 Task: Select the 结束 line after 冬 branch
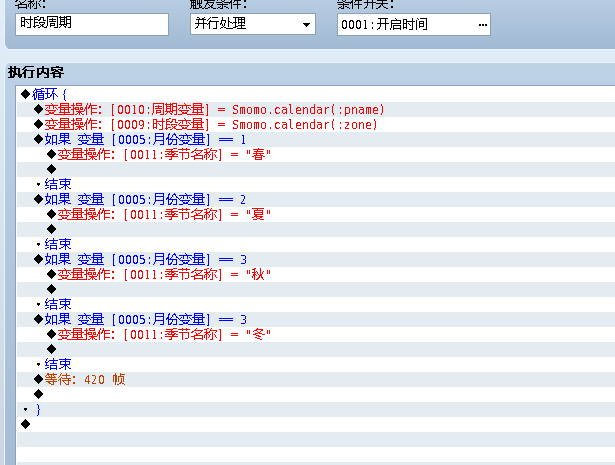[316, 364]
